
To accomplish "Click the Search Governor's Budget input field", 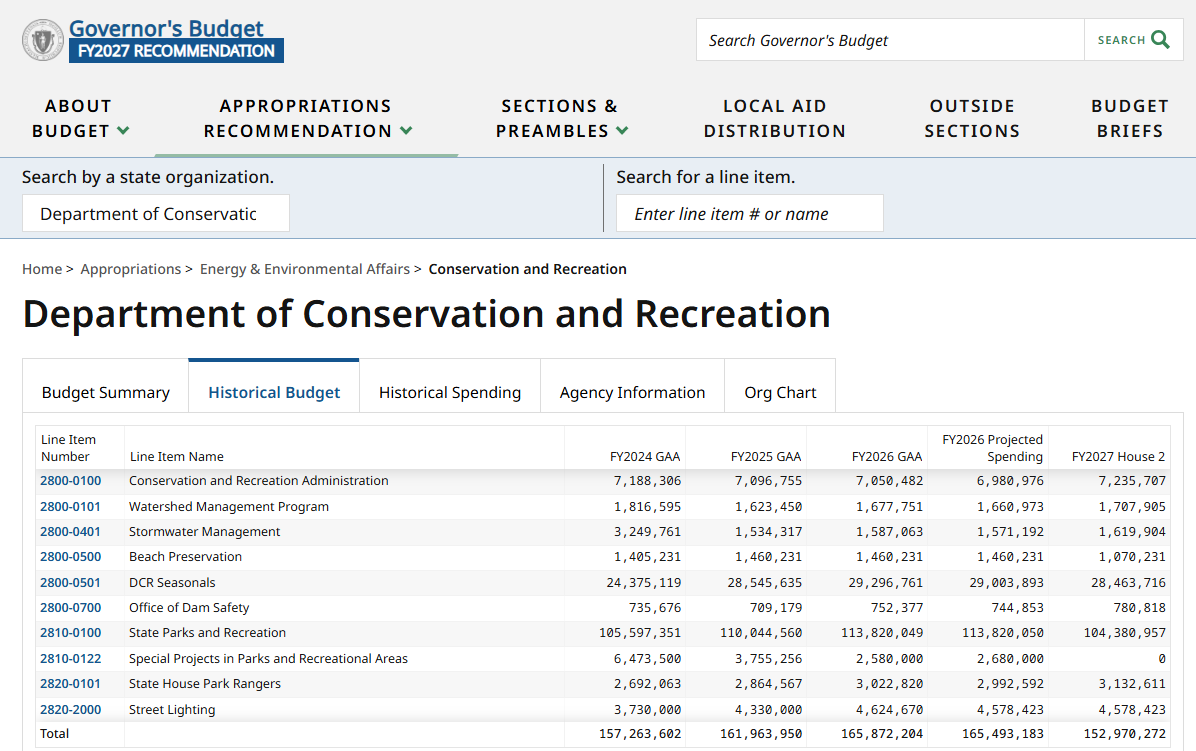I will click(889, 39).
